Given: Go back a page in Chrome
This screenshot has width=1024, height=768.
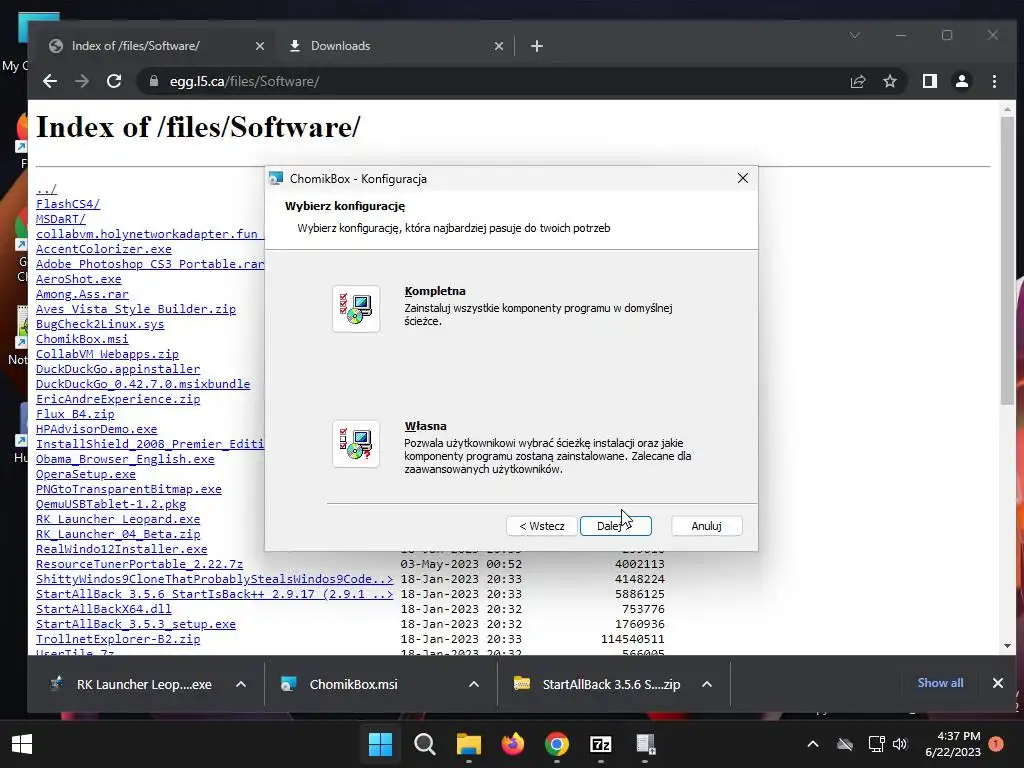Looking at the screenshot, I should (50, 81).
